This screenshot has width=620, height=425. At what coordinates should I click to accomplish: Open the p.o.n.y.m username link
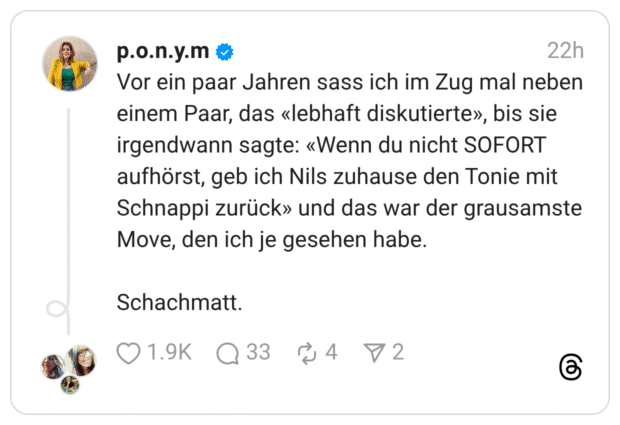click(164, 51)
